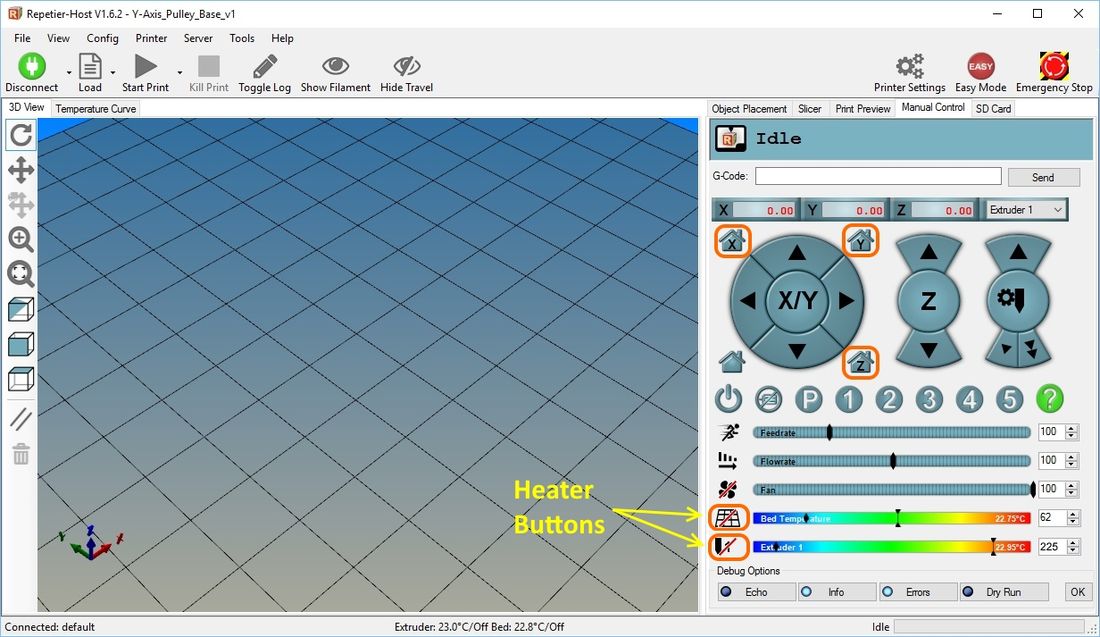Fit objects with zoom-to-fit tool

(x=21, y=274)
